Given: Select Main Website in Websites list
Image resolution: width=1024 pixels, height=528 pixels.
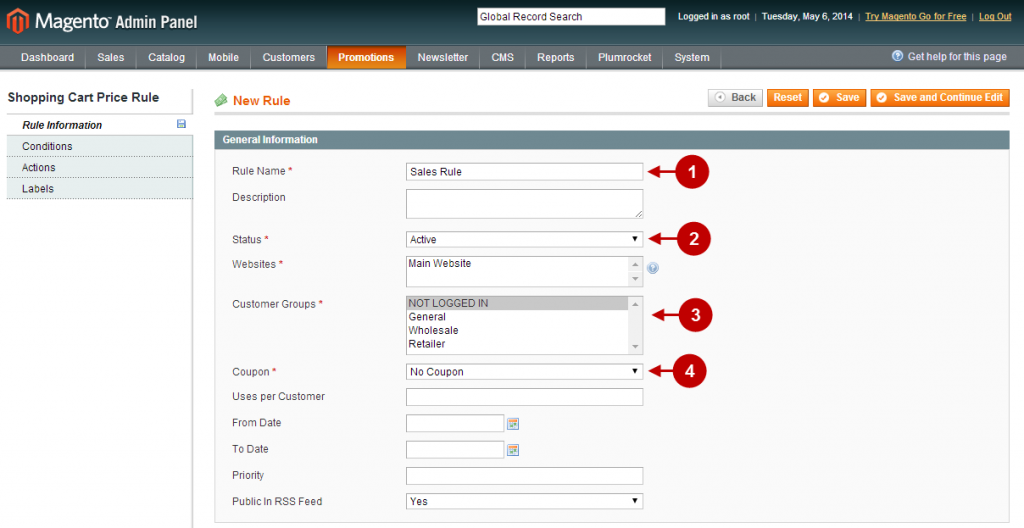Looking at the screenshot, I should pyautogui.click(x=518, y=263).
